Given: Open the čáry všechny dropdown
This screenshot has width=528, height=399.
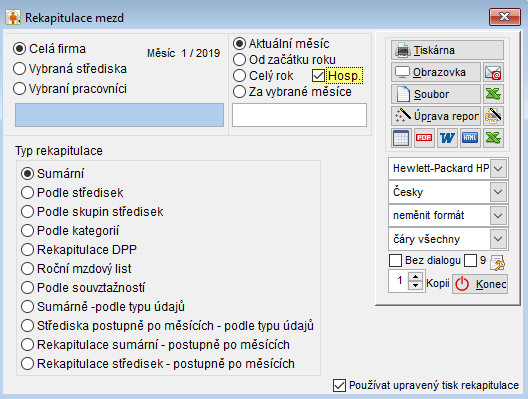Looking at the screenshot, I should pyautogui.click(x=498, y=239).
